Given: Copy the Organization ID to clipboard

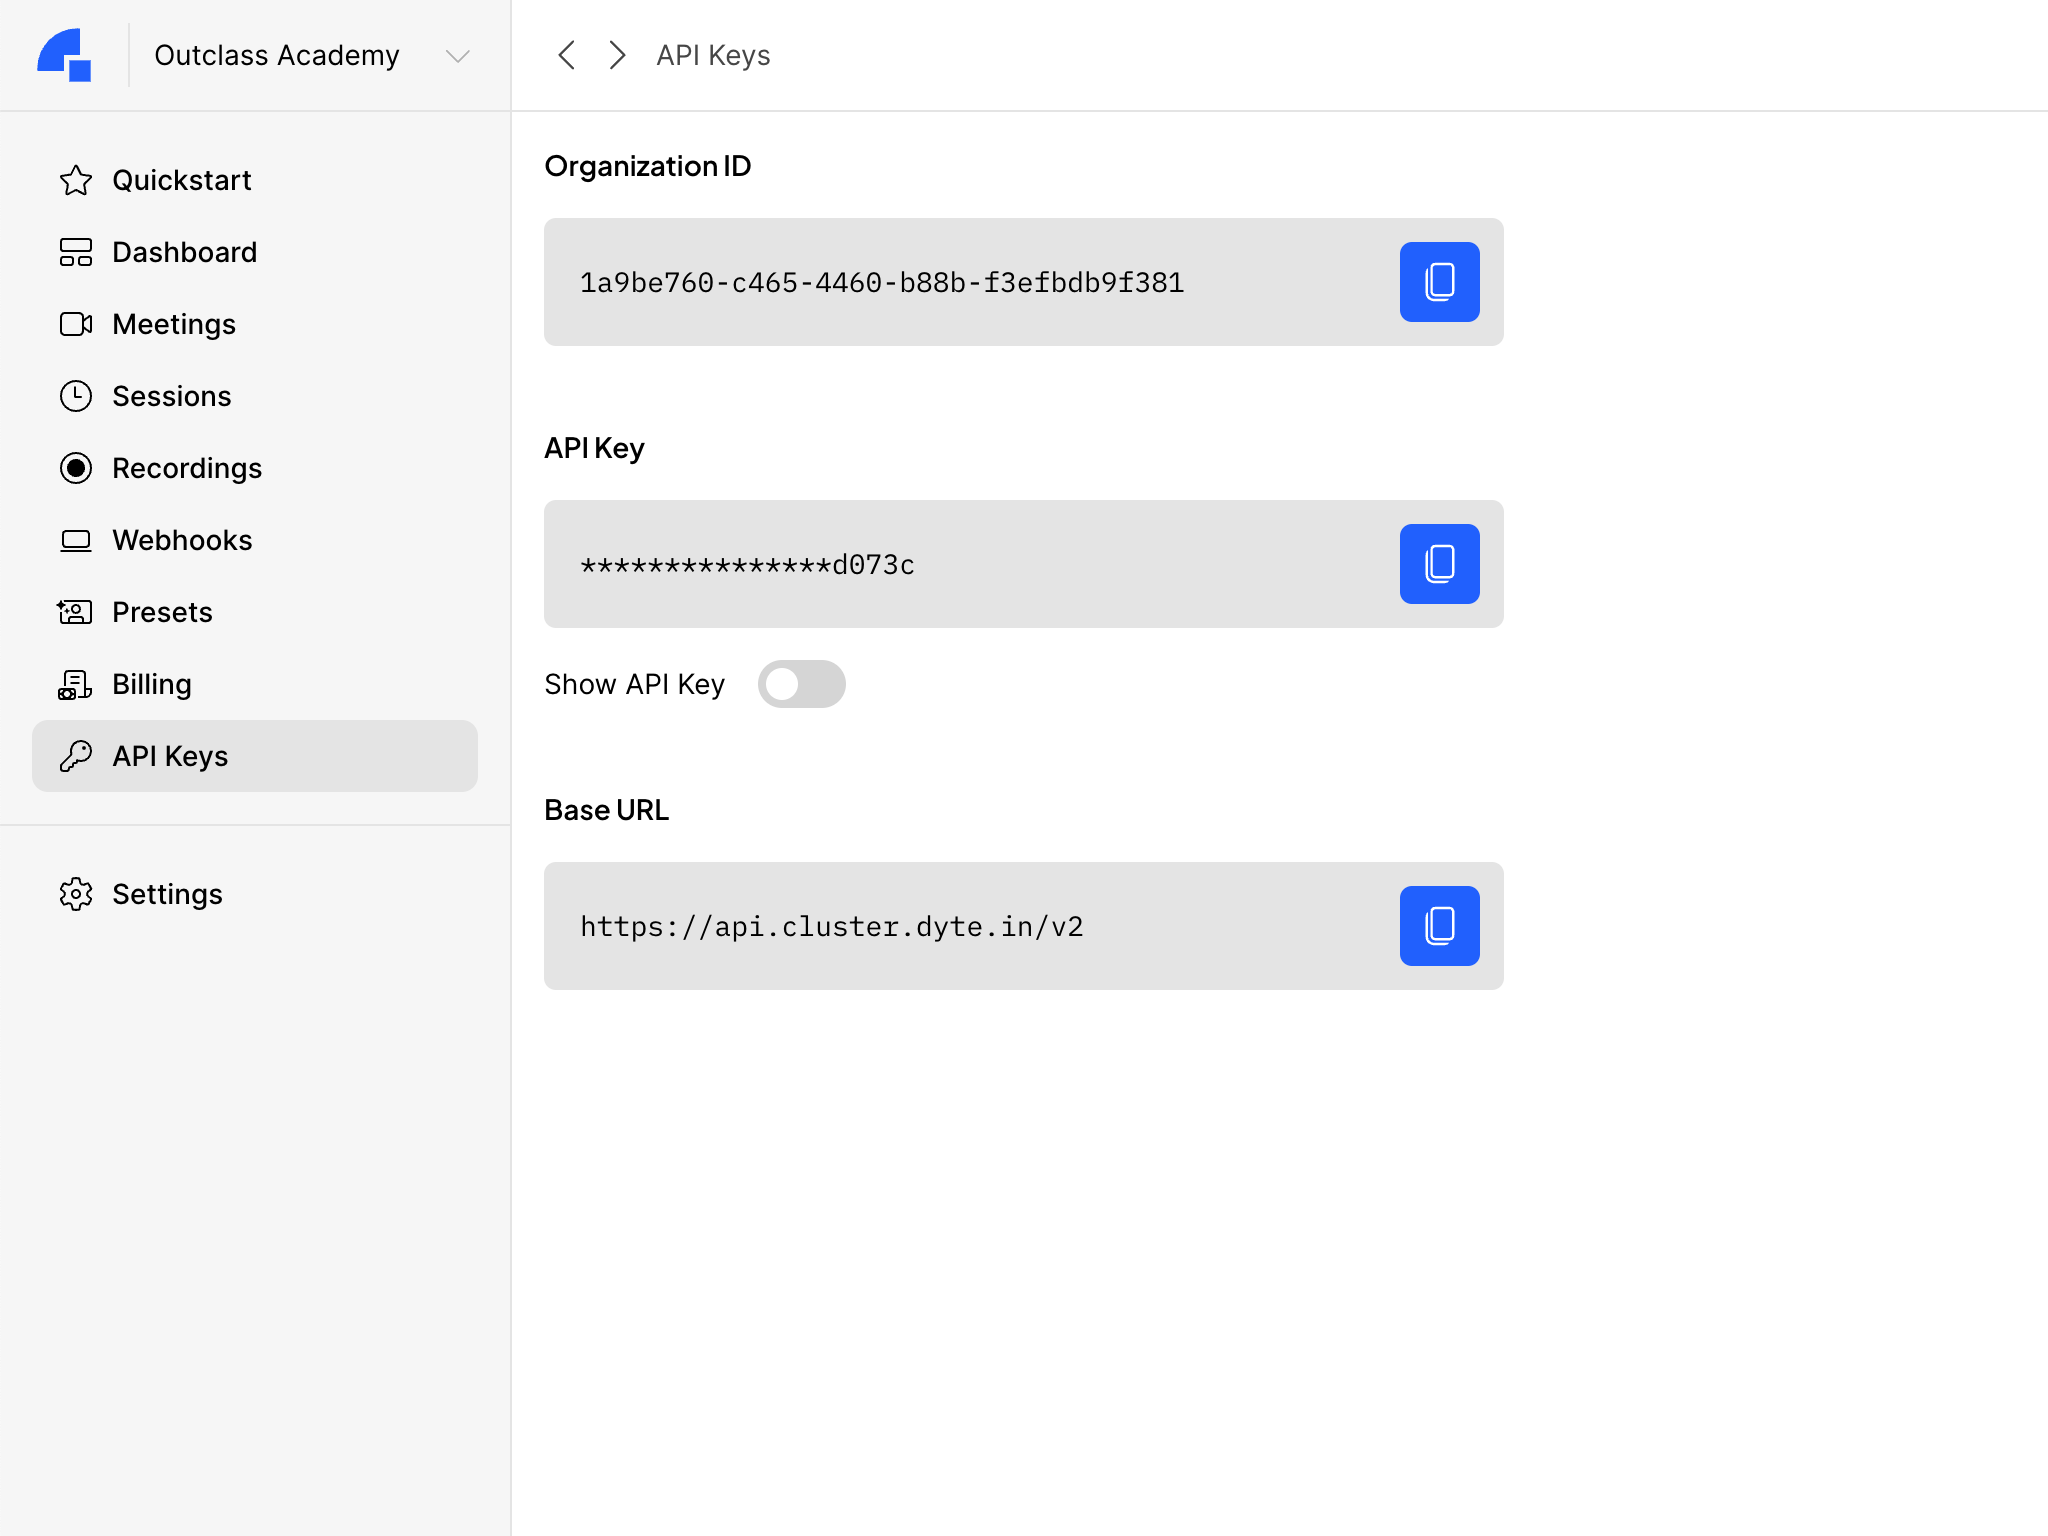Looking at the screenshot, I should [1440, 281].
